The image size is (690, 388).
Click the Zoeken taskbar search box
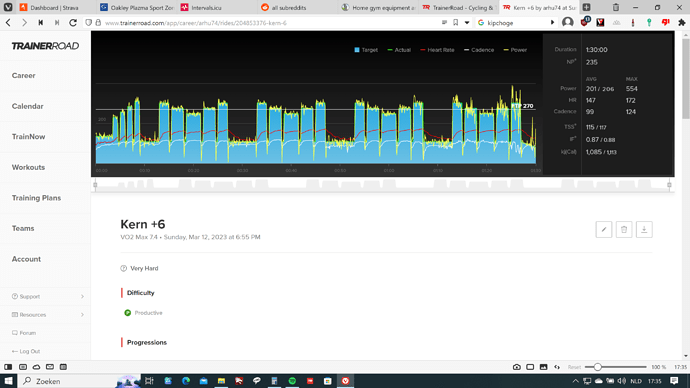click(79, 381)
